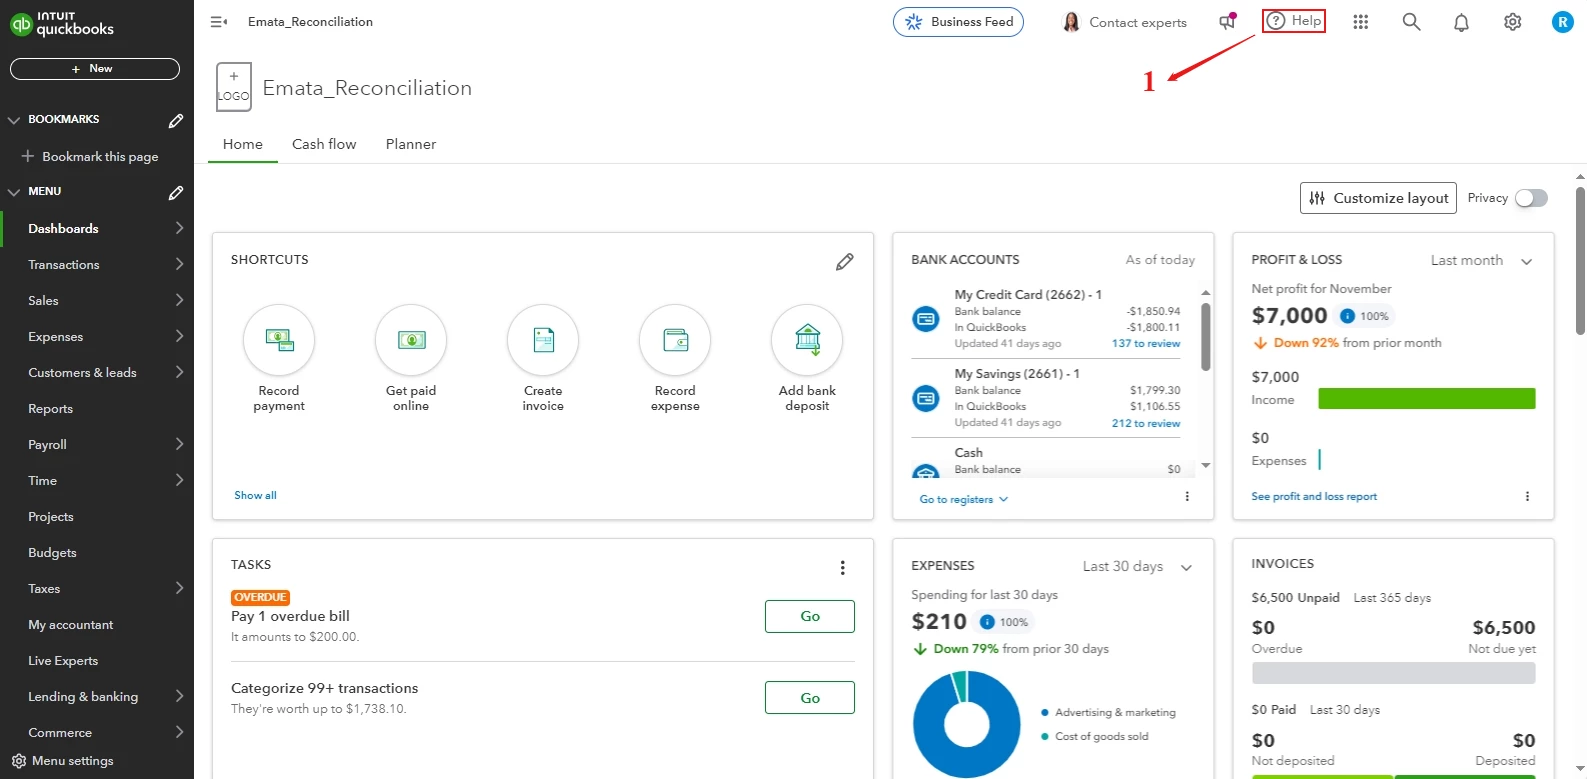Open the Help question-mark icon
The width and height of the screenshot is (1587, 779).
1276,21
